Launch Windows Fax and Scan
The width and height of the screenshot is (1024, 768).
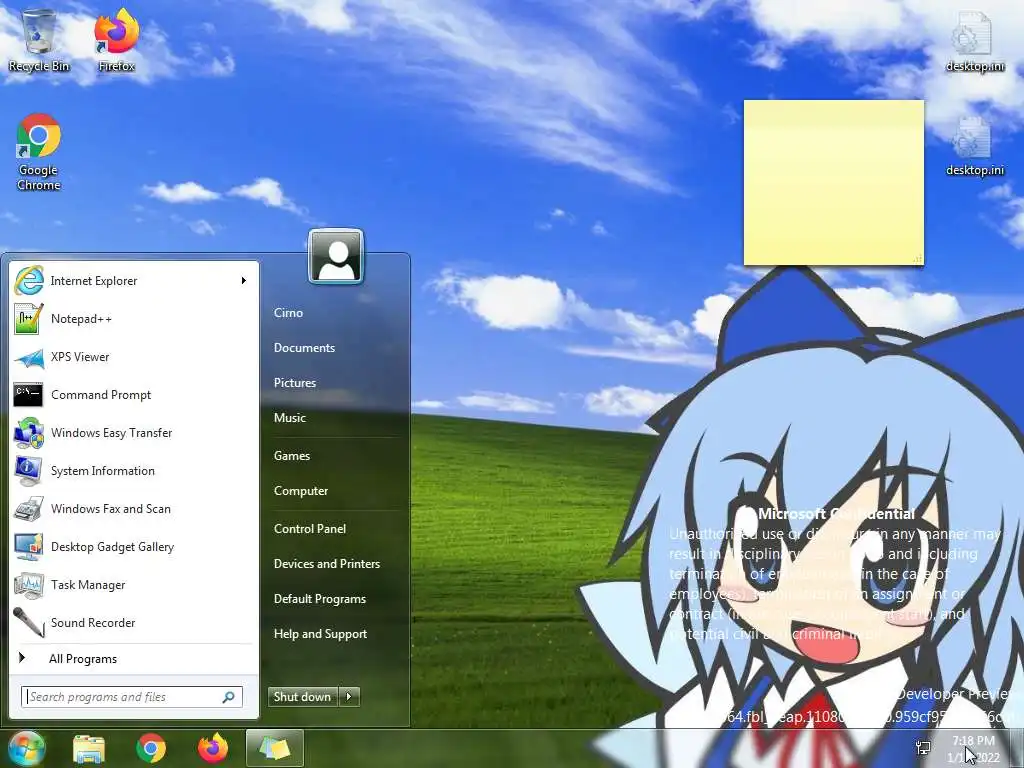click(133, 508)
